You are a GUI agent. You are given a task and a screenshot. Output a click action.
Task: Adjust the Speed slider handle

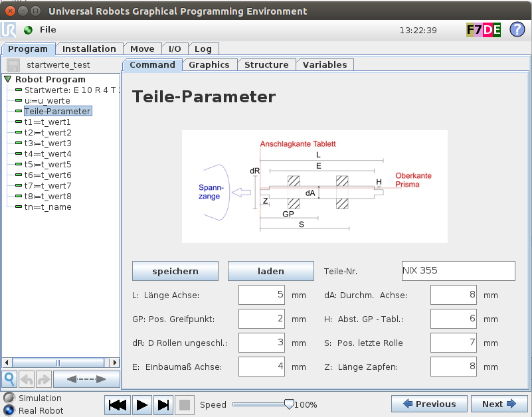289,404
